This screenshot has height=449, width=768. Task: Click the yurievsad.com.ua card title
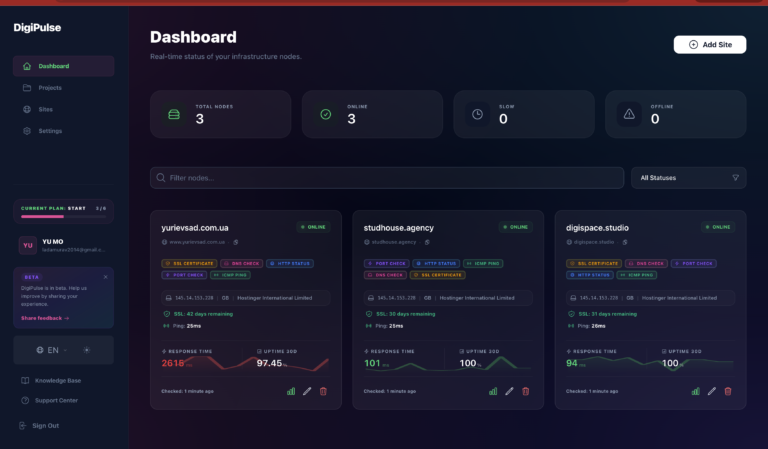tap(195, 228)
